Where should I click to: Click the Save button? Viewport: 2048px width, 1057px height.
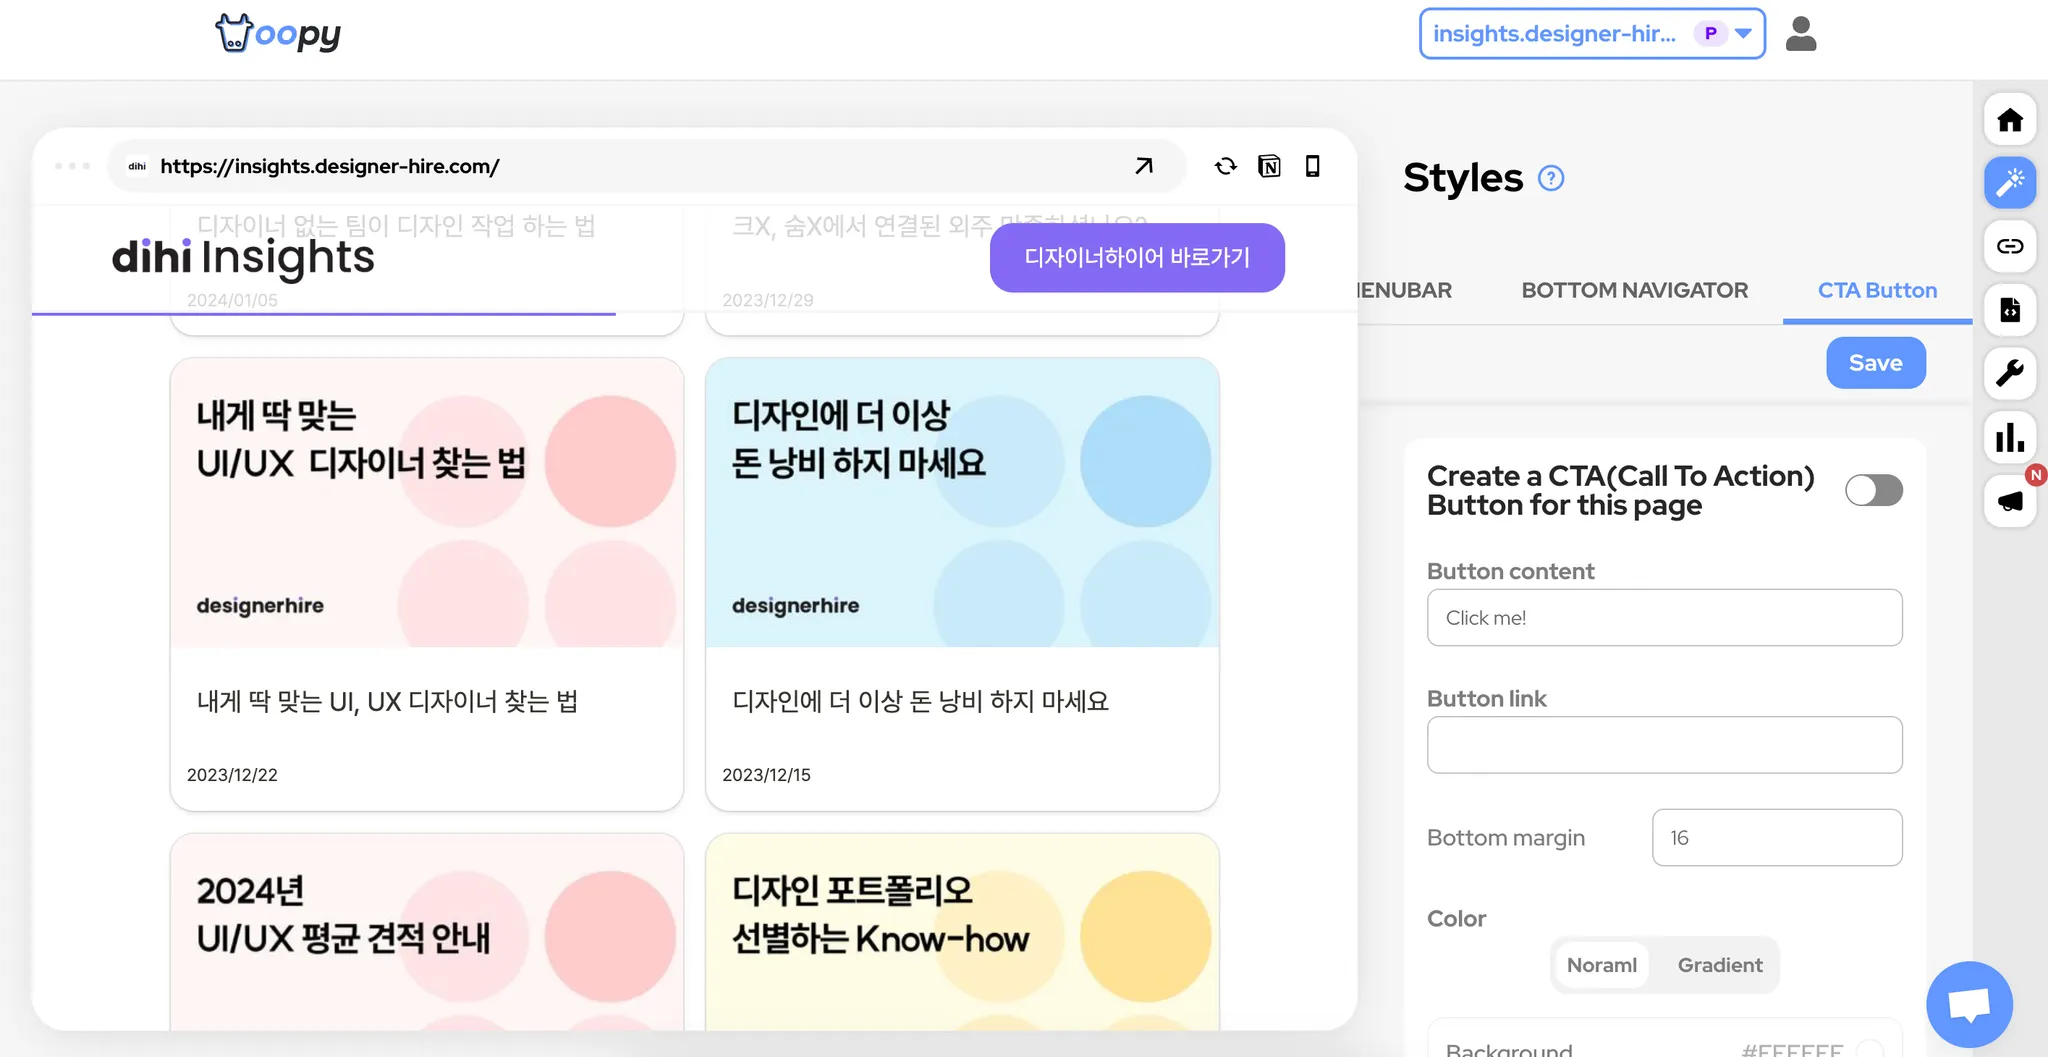pyautogui.click(x=1876, y=363)
